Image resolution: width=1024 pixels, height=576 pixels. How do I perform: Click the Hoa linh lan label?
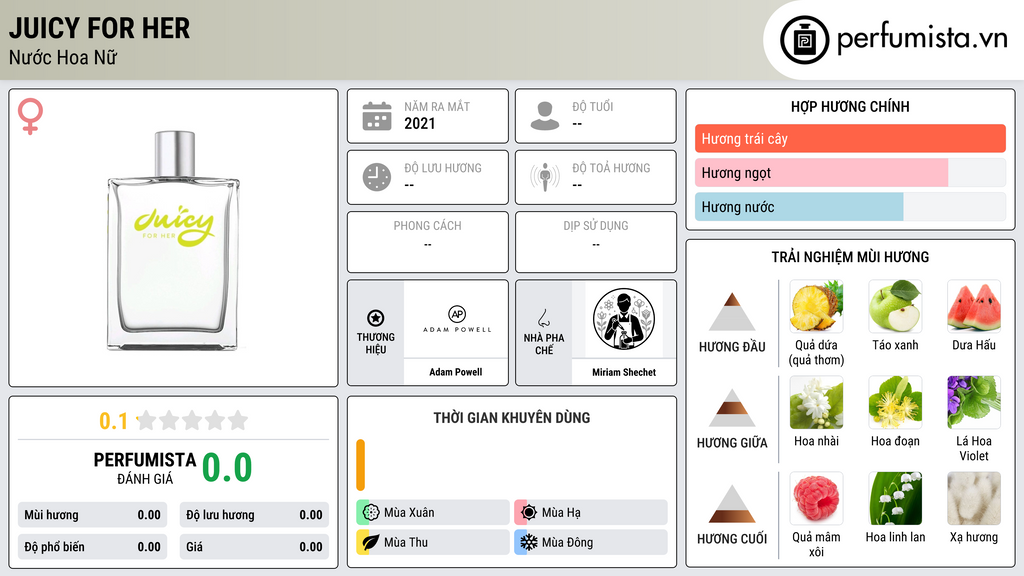point(895,537)
